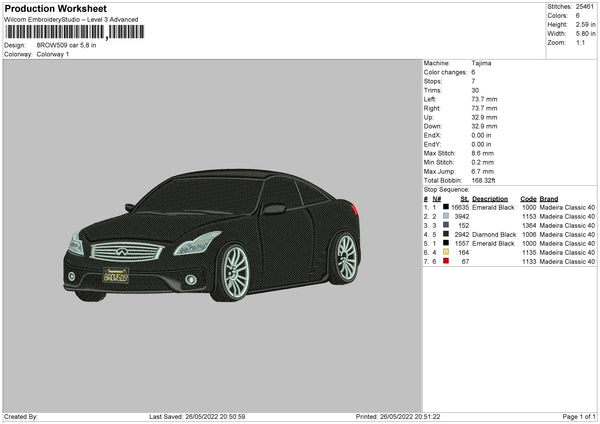Click the Total Bobbin value '168.32ft'

click(483, 180)
